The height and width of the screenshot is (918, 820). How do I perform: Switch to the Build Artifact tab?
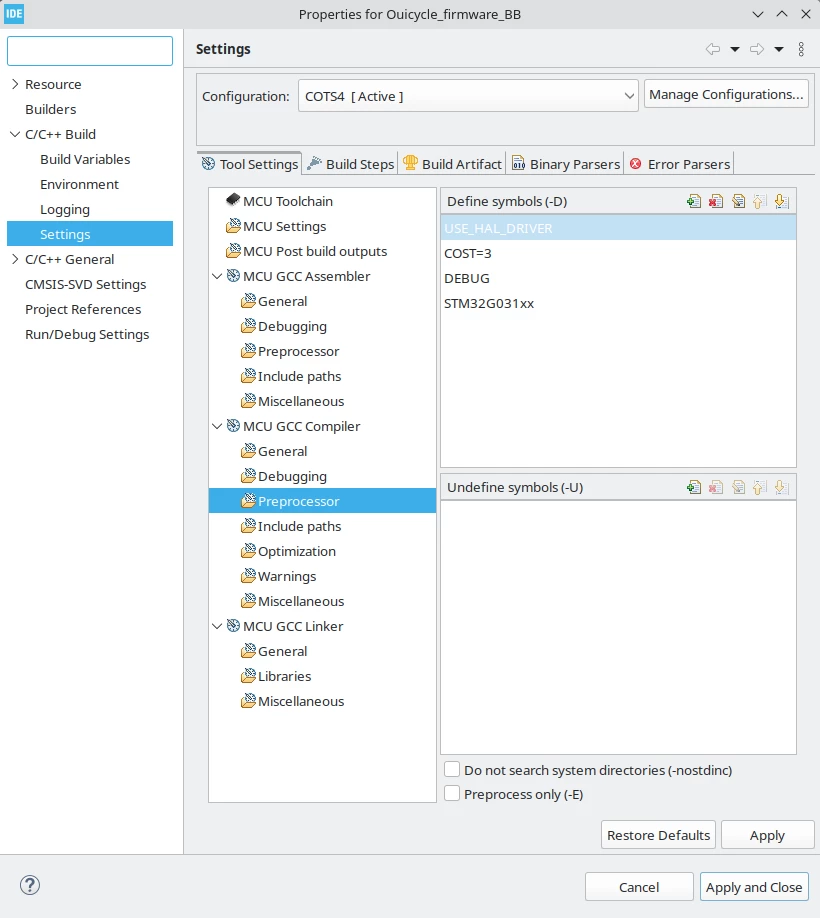(x=452, y=164)
